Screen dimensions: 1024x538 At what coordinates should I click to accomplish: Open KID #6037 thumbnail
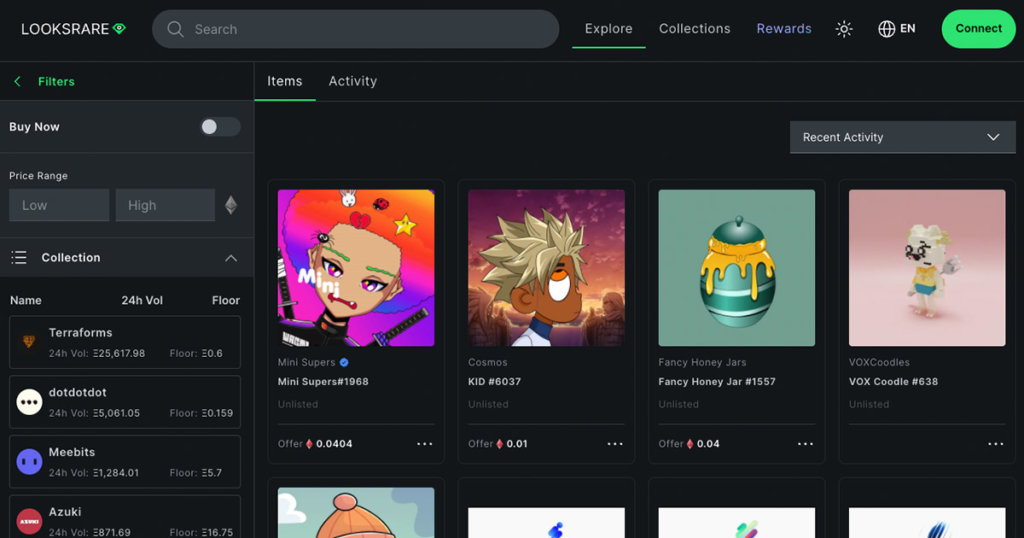click(547, 268)
